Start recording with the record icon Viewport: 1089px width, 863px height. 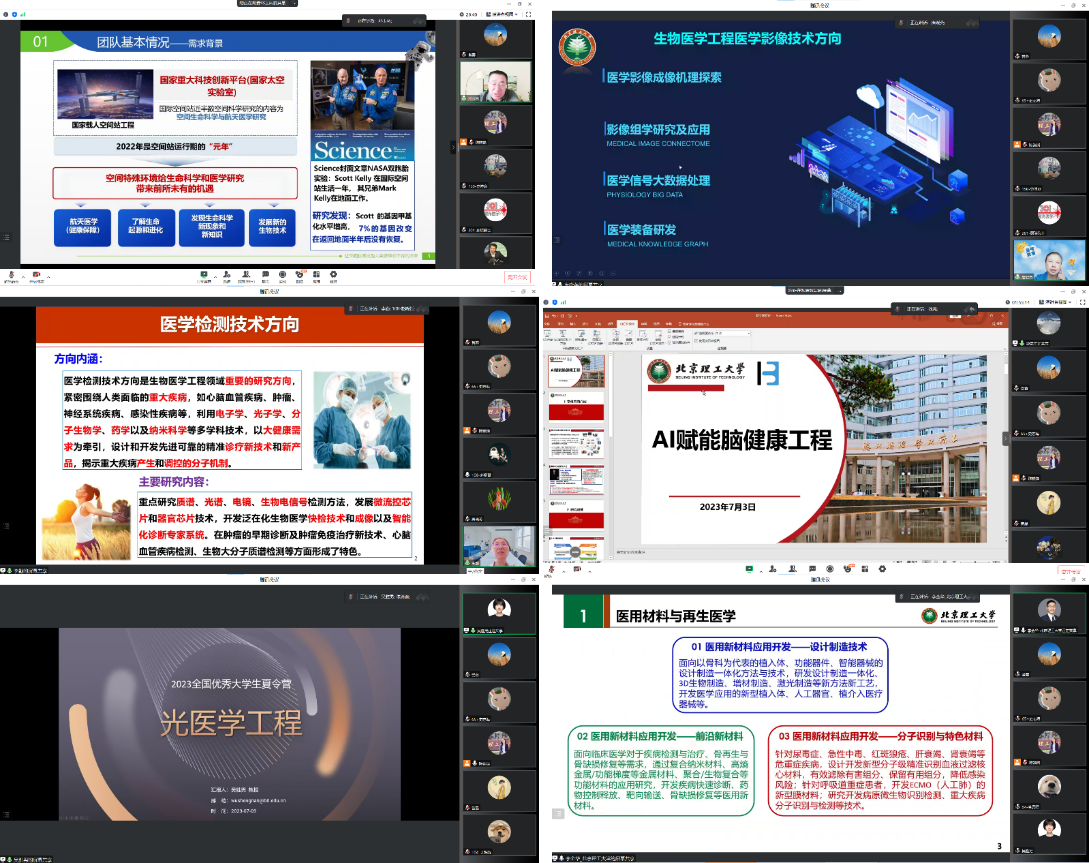pyautogui.click(x=281, y=272)
